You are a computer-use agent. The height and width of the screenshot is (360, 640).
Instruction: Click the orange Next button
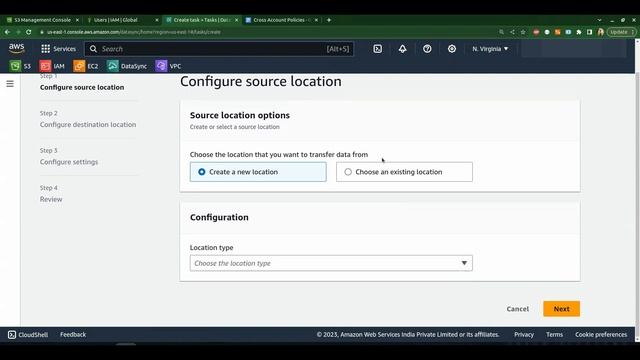[561, 309]
